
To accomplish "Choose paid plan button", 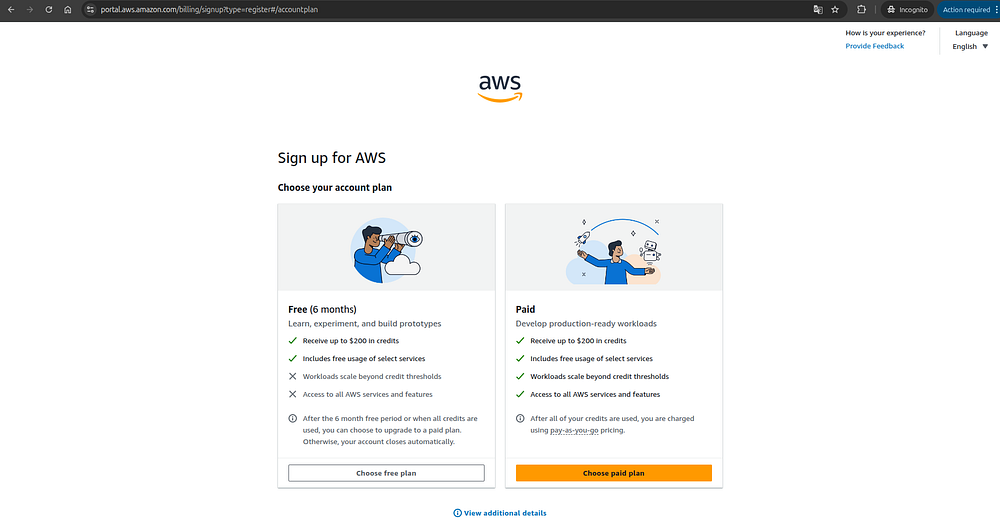I will (x=614, y=473).
